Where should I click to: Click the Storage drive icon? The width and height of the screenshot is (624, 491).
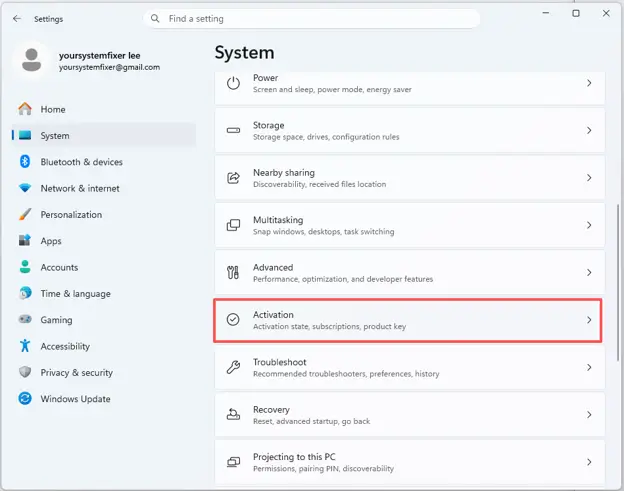[233, 131]
